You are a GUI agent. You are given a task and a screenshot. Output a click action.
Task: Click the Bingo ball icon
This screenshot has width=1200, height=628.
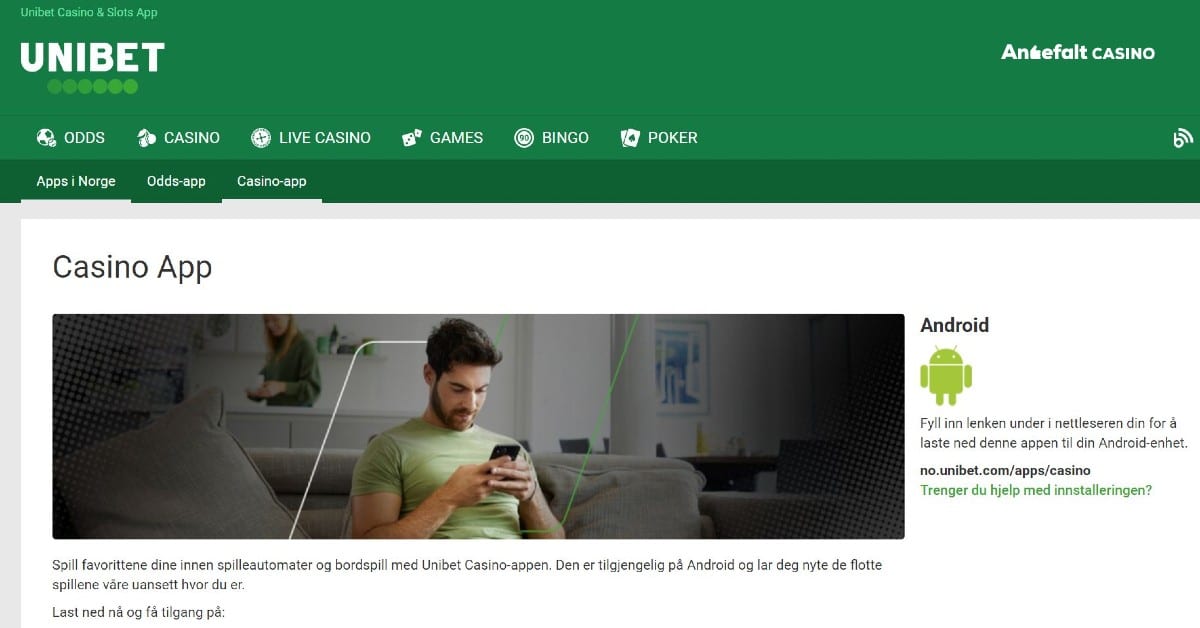point(524,138)
